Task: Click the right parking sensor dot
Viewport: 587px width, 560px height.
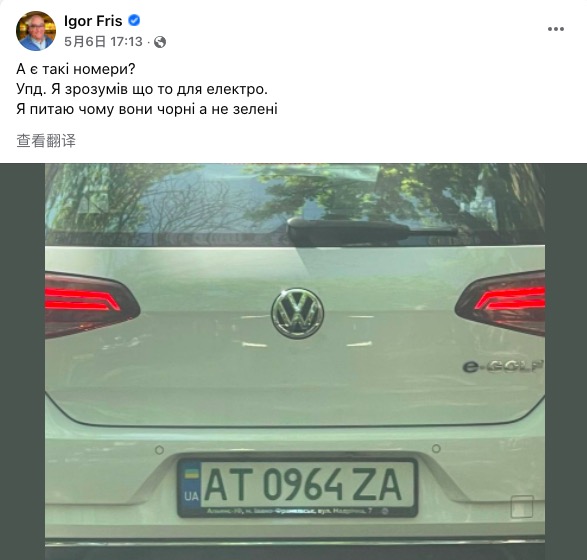Action: coord(436,448)
